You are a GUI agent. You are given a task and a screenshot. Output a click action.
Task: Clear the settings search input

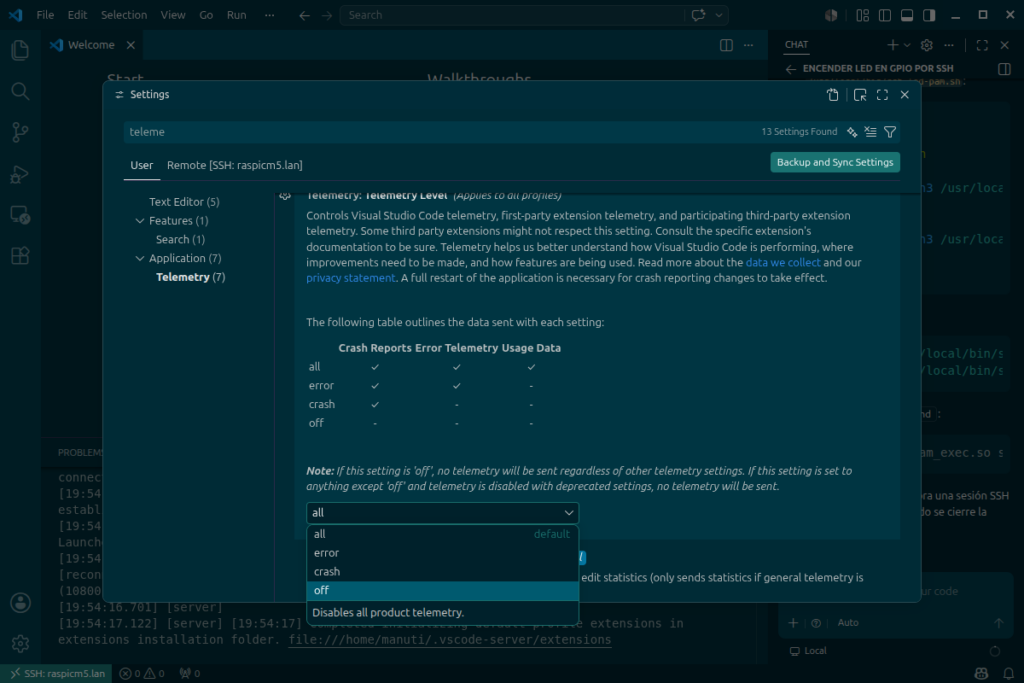pos(871,132)
